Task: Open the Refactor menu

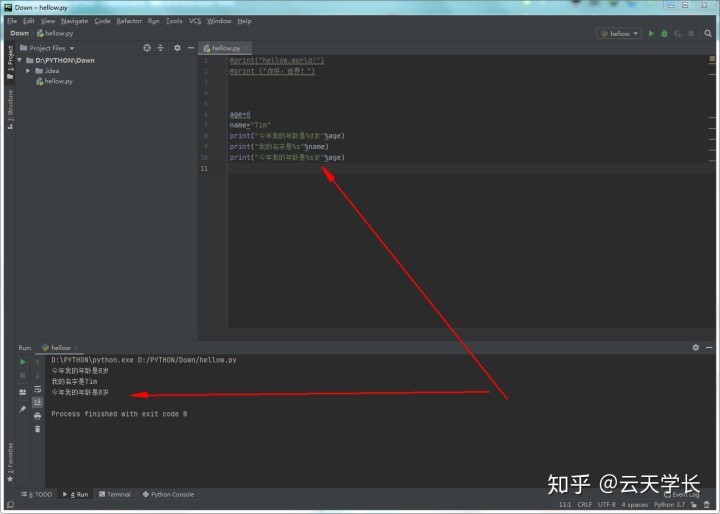Action: [129, 21]
